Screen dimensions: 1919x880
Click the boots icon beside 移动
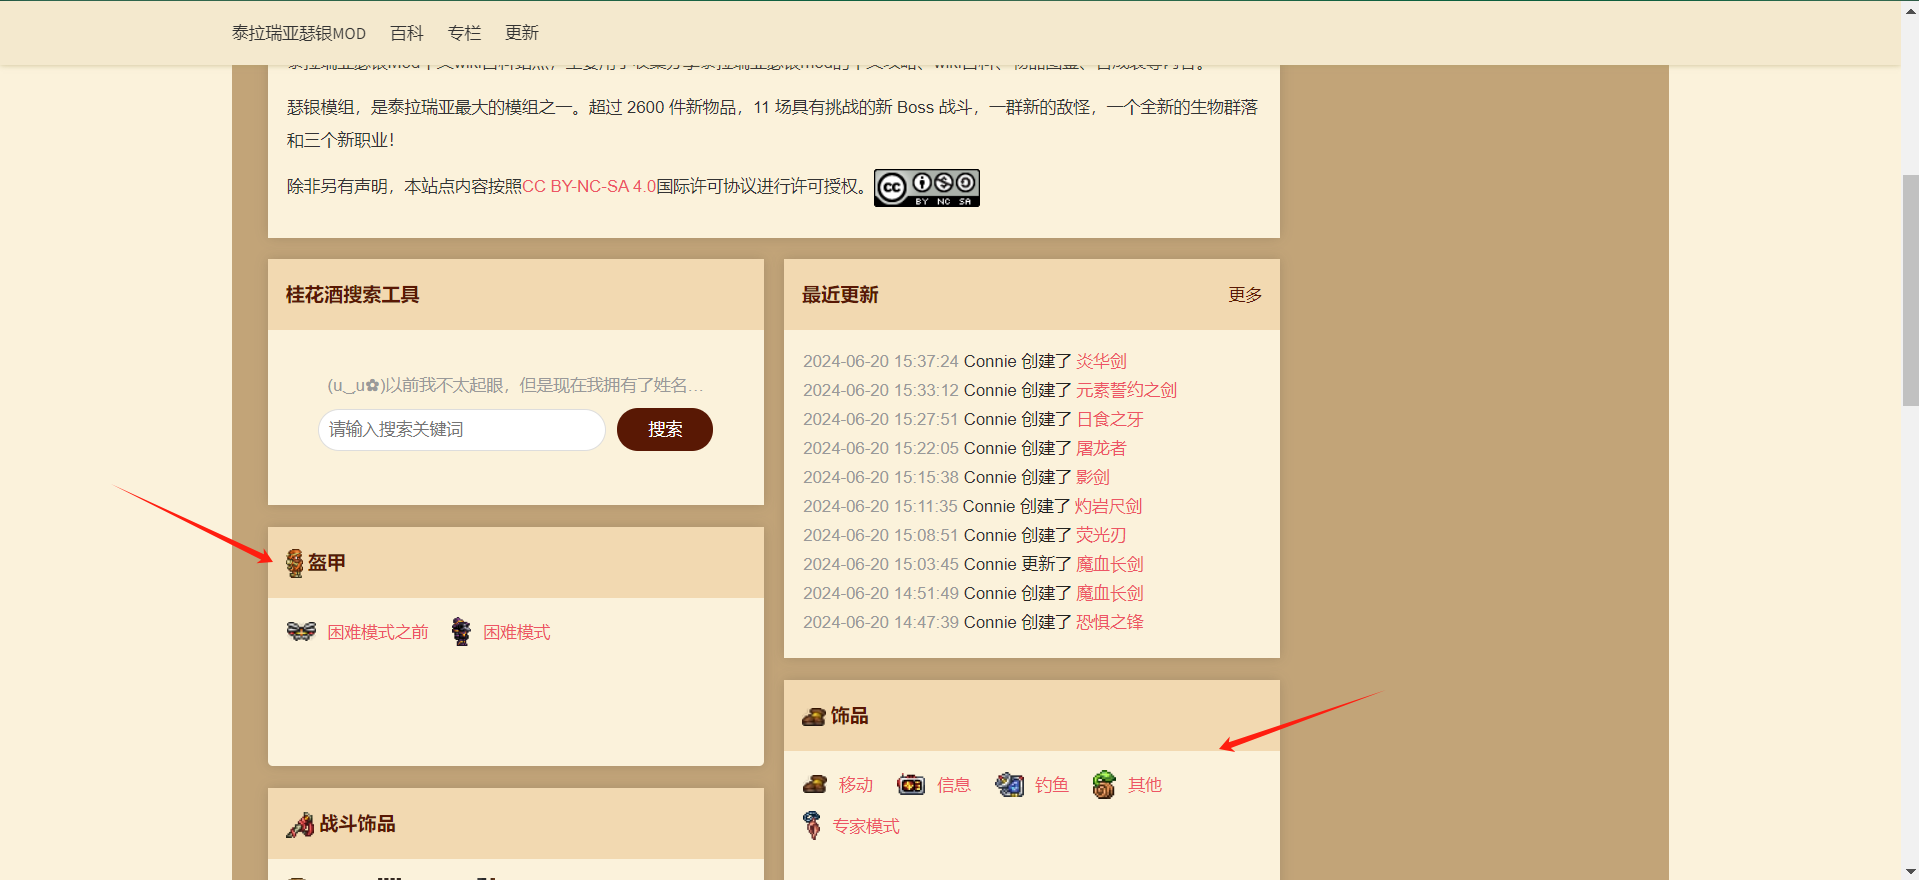coord(815,785)
